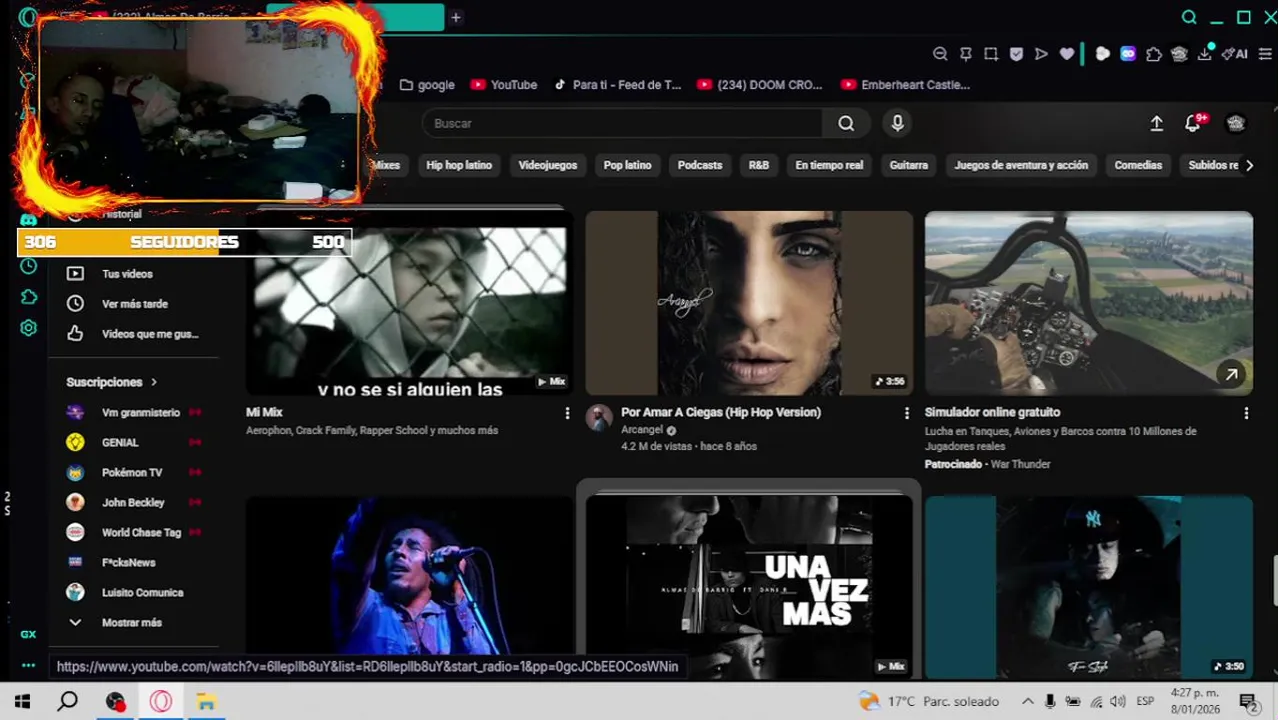This screenshot has width=1278, height=720.
Task: Click YouTube search magnifier button
Action: tap(846, 123)
